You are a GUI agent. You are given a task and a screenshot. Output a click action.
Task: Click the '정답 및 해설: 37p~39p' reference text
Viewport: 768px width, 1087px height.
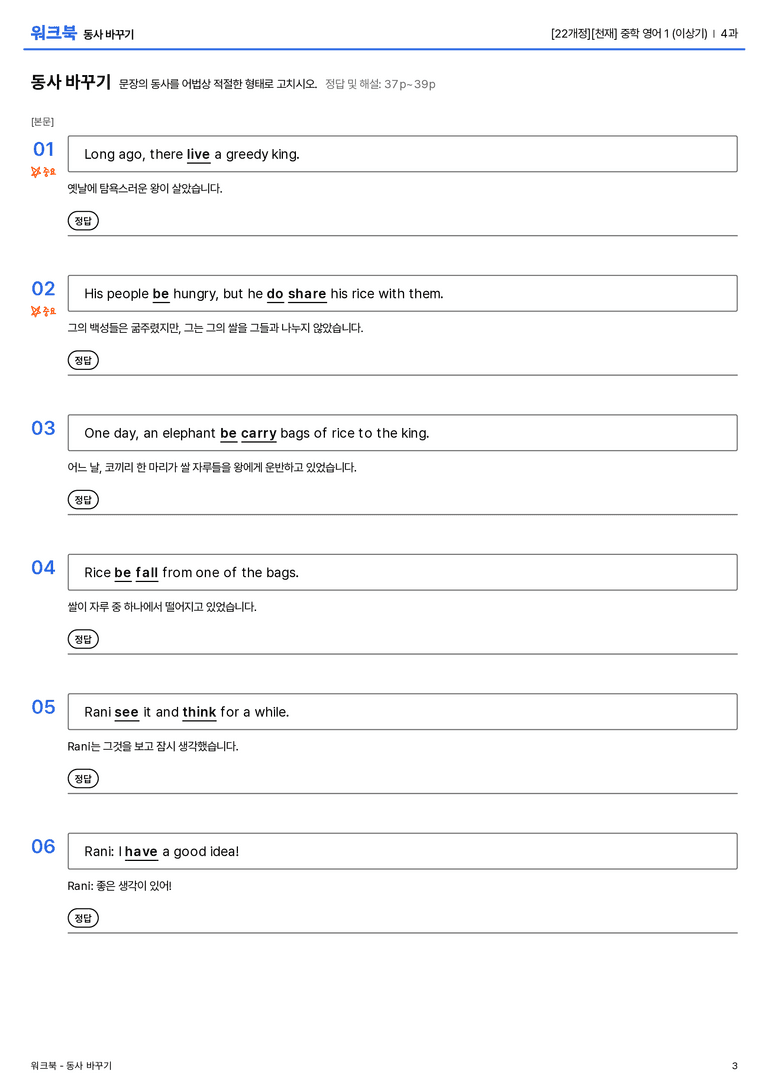click(381, 84)
